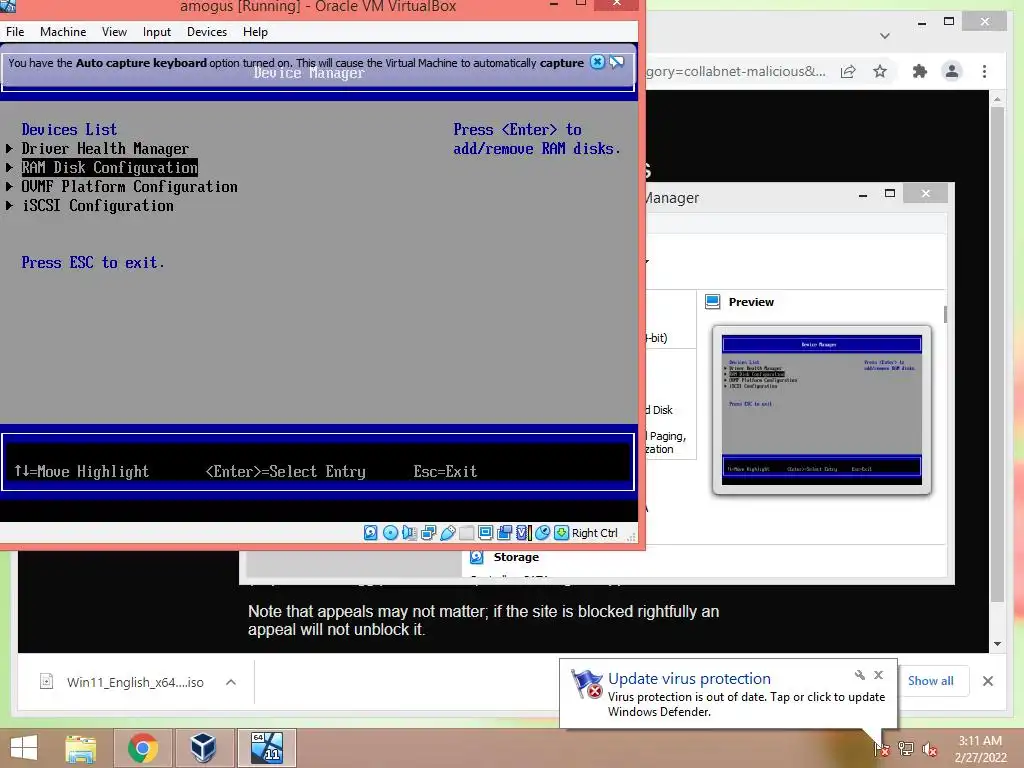Select Driver Health Manager entry
1024x768 pixels.
point(105,149)
